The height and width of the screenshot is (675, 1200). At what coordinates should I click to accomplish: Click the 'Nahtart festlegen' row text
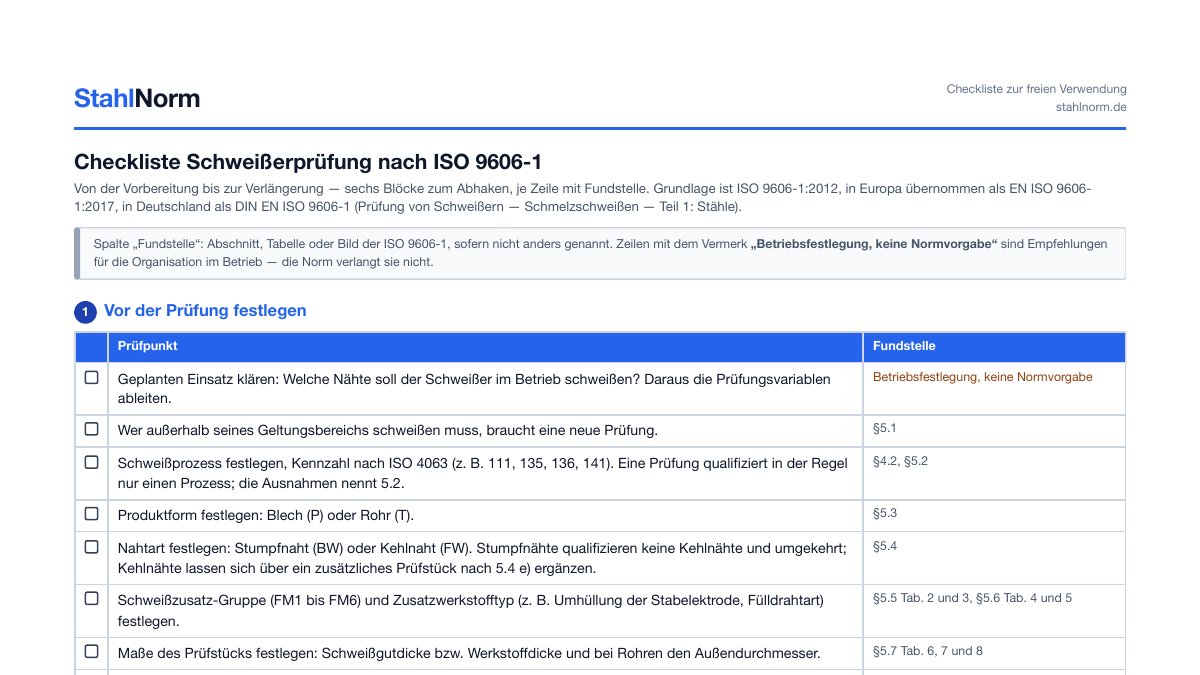(x=483, y=558)
